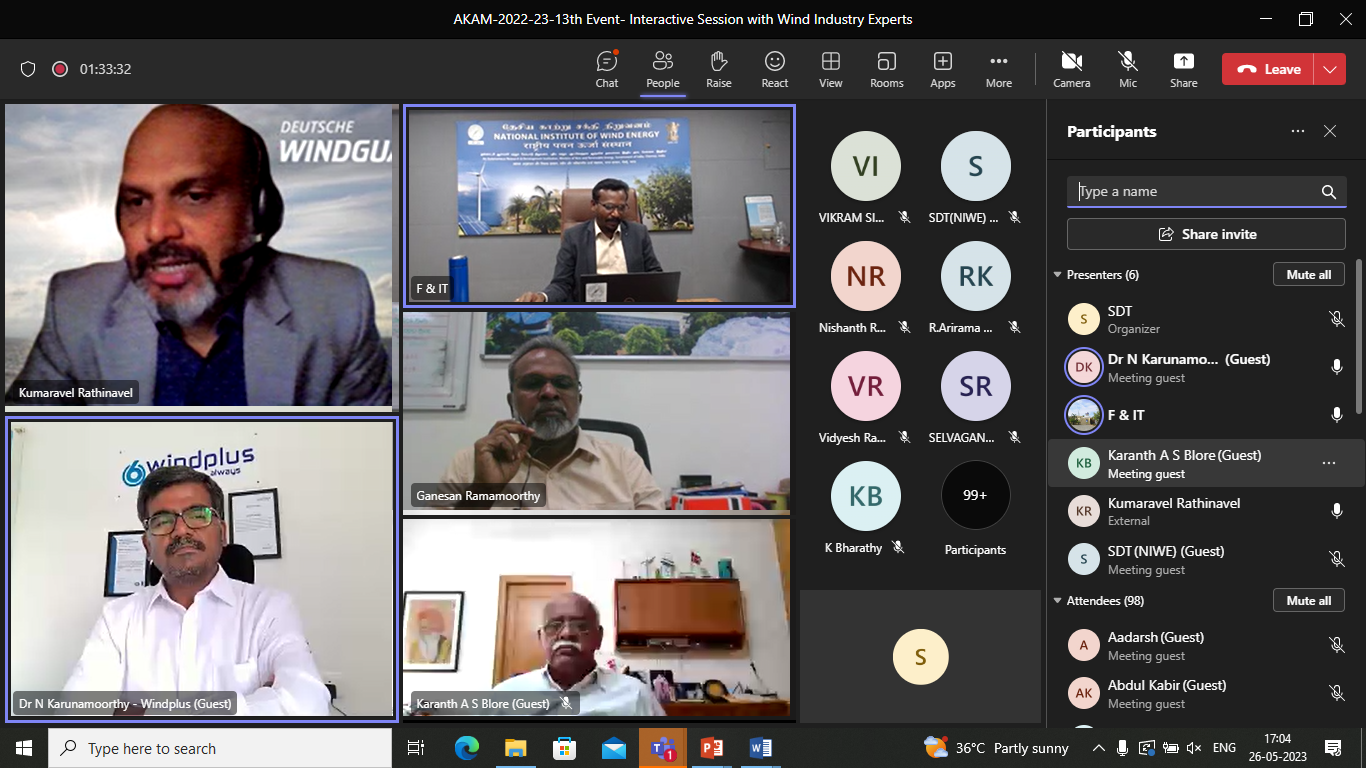This screenshot has width=1366, height=768.
Task: Collapse the Attendees (98) section
Action: tap(1058, 601)
